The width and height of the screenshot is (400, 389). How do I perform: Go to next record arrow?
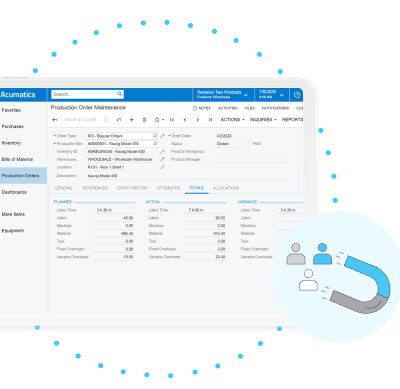(198, 120)
